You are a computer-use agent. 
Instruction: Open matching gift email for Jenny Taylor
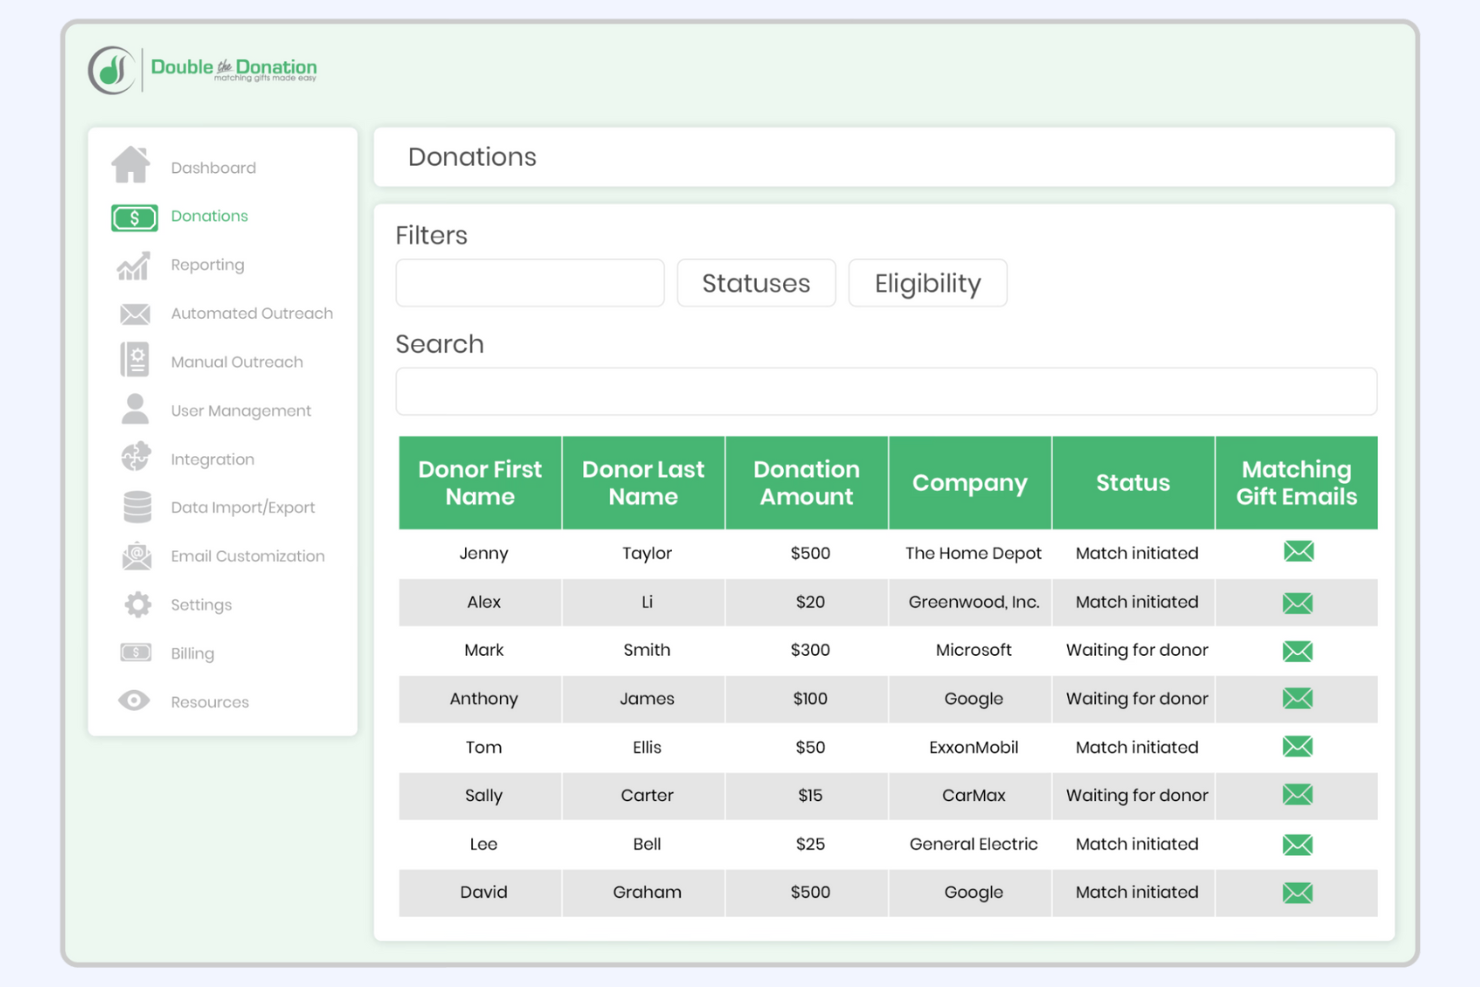tap(1299, 551)
